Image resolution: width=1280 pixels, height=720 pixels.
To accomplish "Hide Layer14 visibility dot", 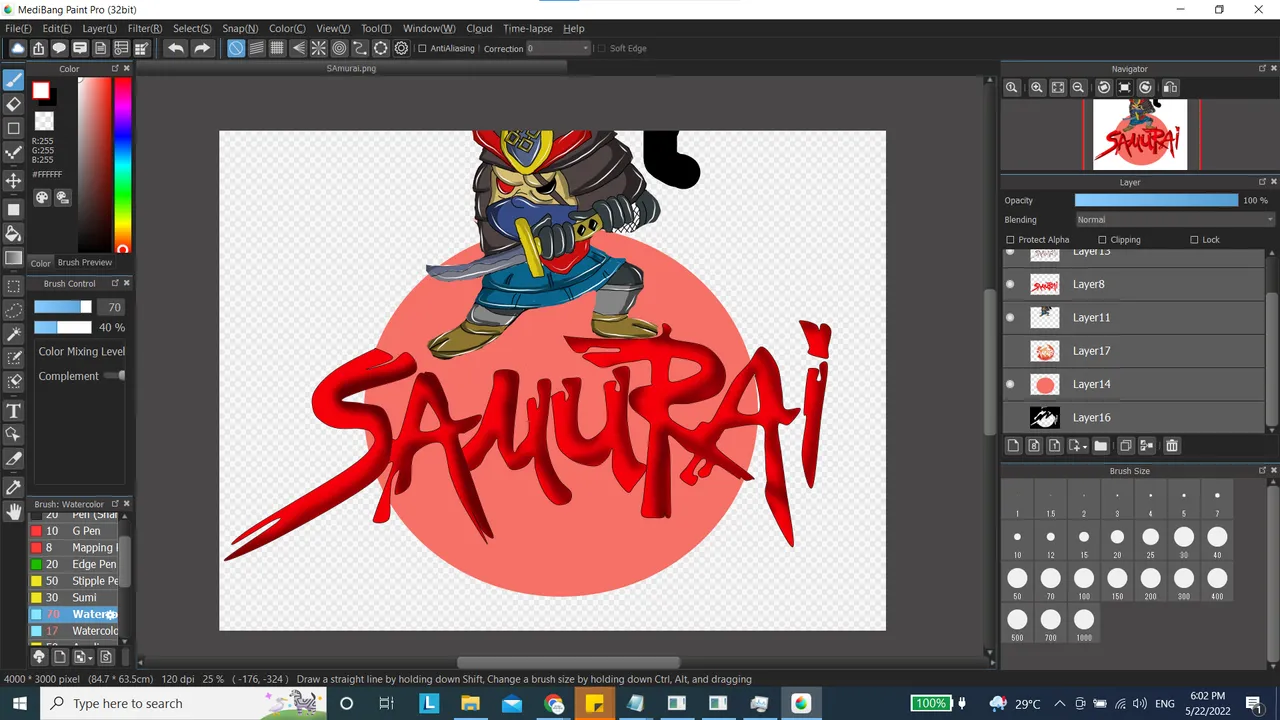I will (x=1010, y=384).
